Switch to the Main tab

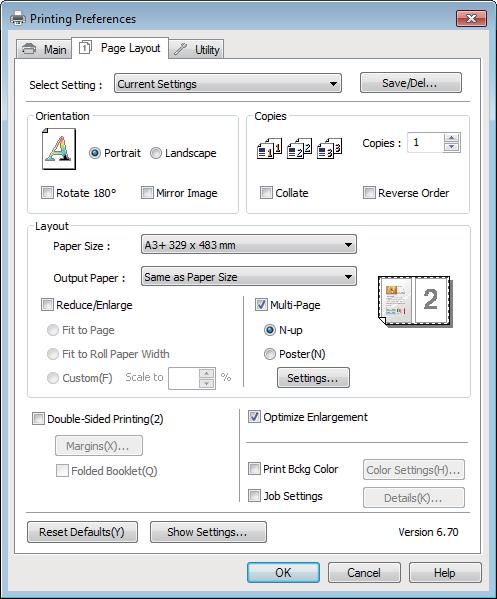point(44,49)
